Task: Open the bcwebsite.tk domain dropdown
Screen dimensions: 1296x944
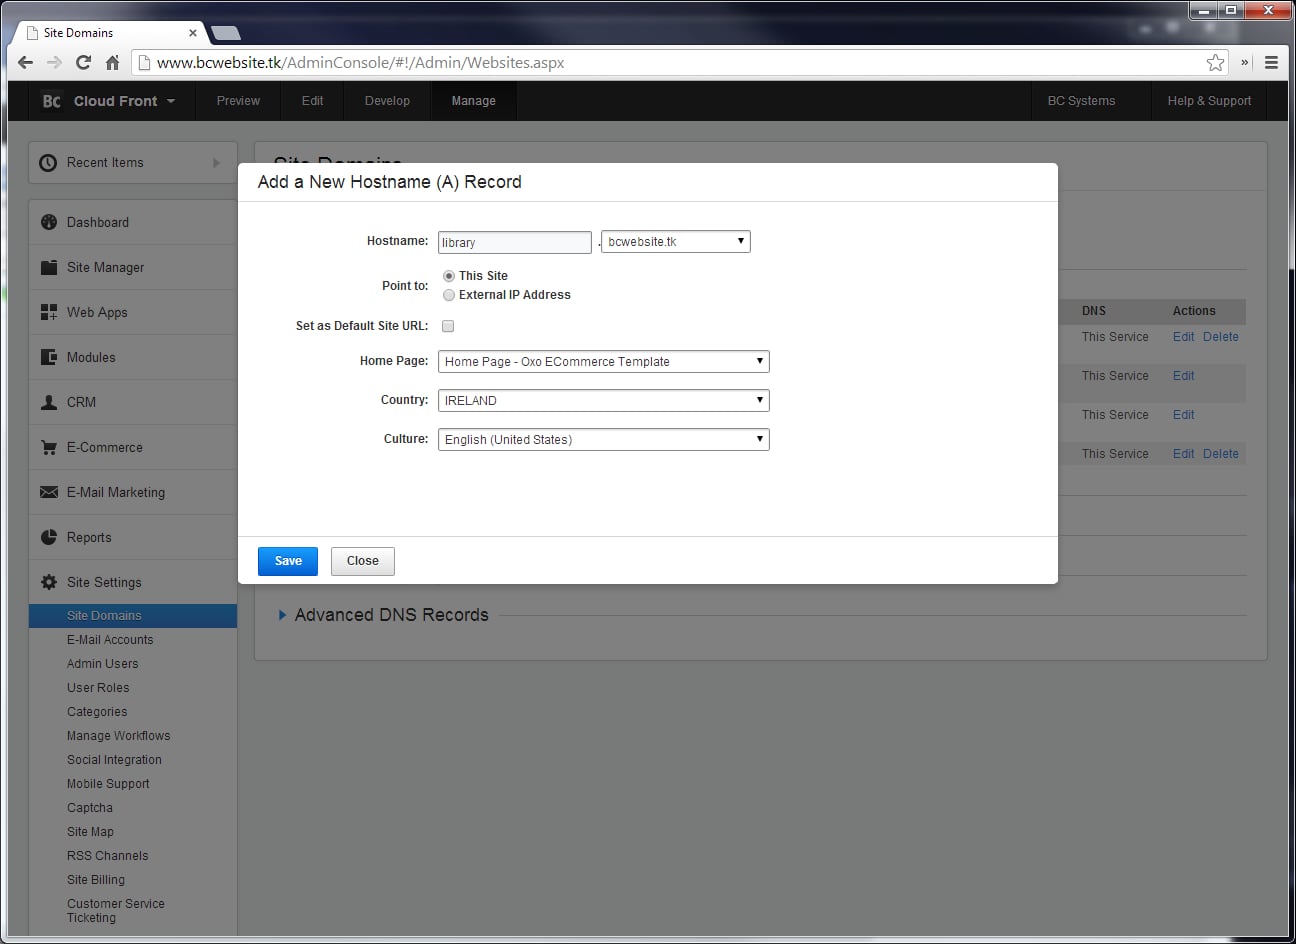Action: (x=676, y=242)
